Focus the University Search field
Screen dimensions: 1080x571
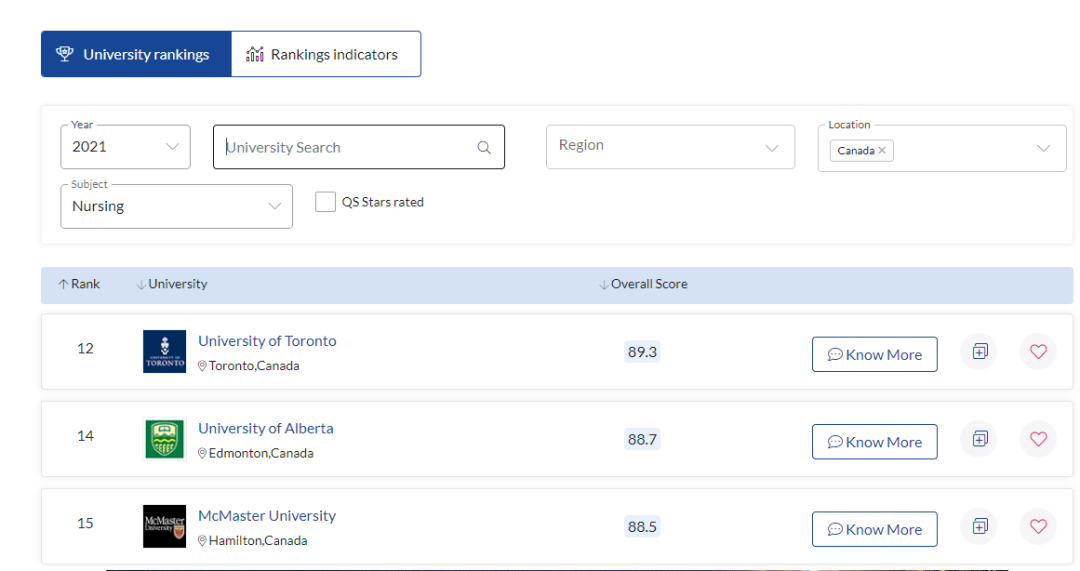[x=345, y=148]
